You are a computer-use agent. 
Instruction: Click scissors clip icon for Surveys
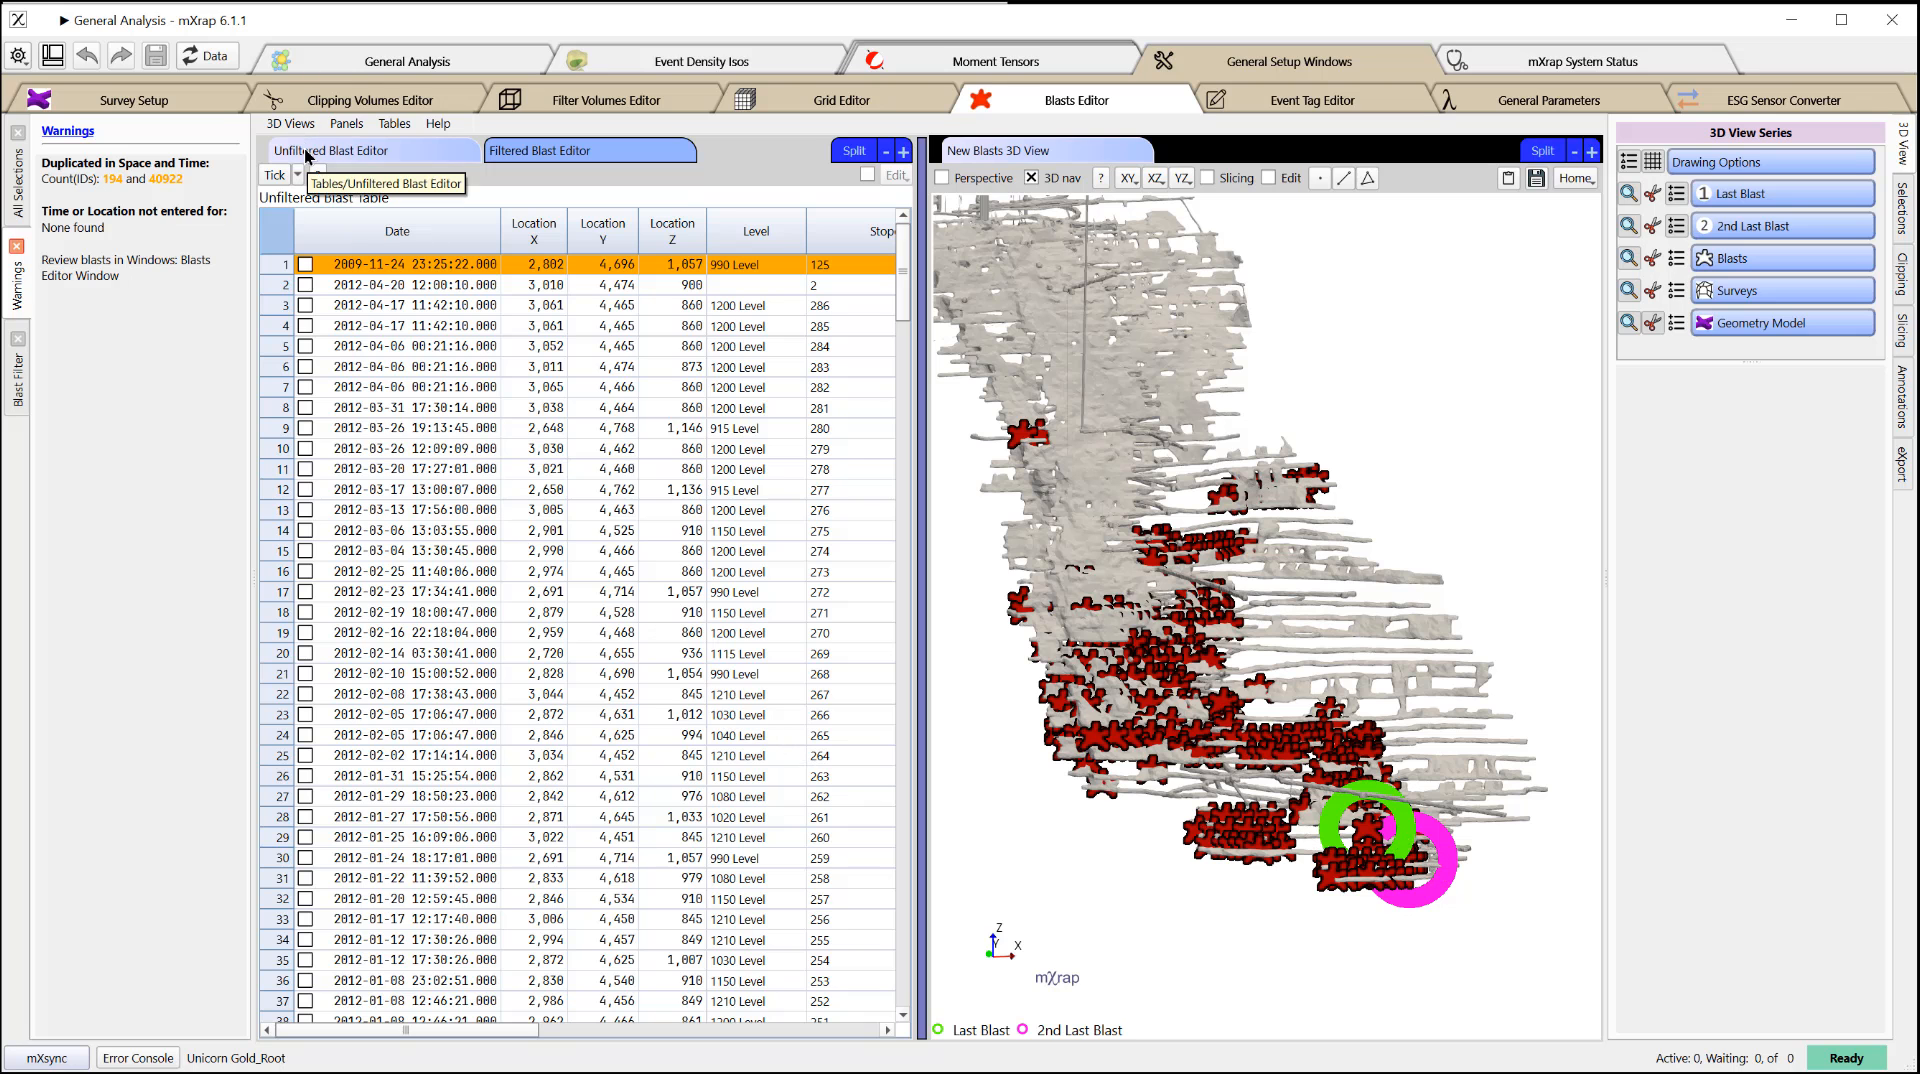pos(1652,291)
